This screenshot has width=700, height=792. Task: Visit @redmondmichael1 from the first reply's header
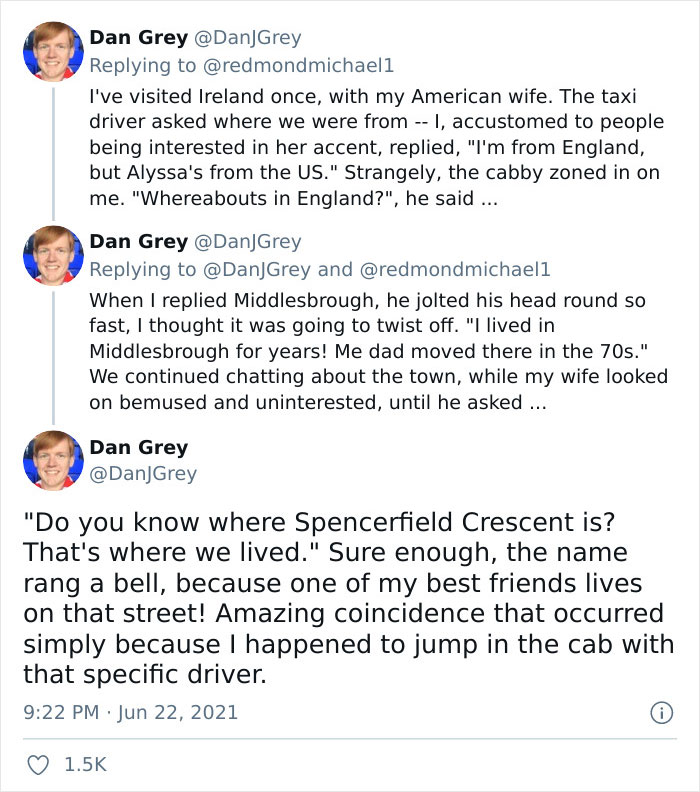(301, 65)
